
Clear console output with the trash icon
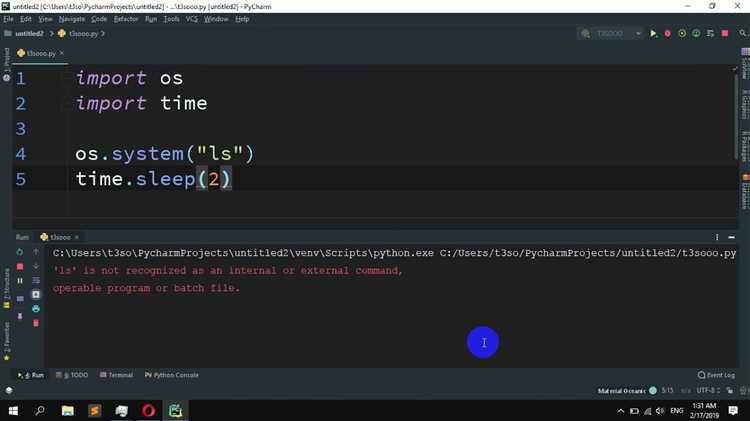coord(36,323)
